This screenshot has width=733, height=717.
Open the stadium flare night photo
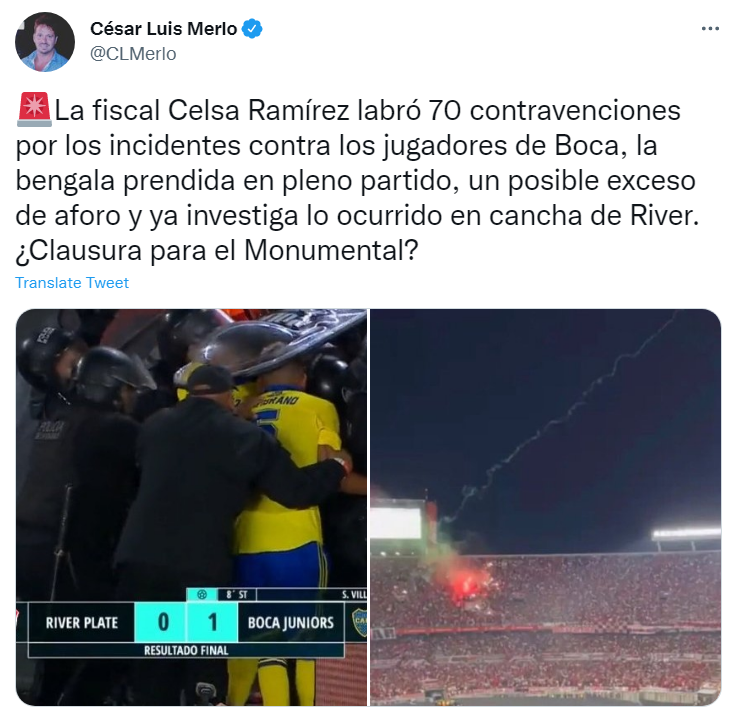(546, 507)
